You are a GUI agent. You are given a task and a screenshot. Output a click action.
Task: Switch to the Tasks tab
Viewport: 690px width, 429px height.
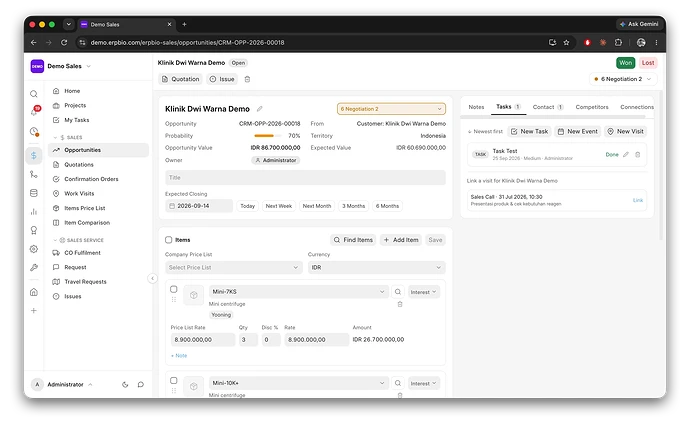pyautogui.click(x=508, y=107)
